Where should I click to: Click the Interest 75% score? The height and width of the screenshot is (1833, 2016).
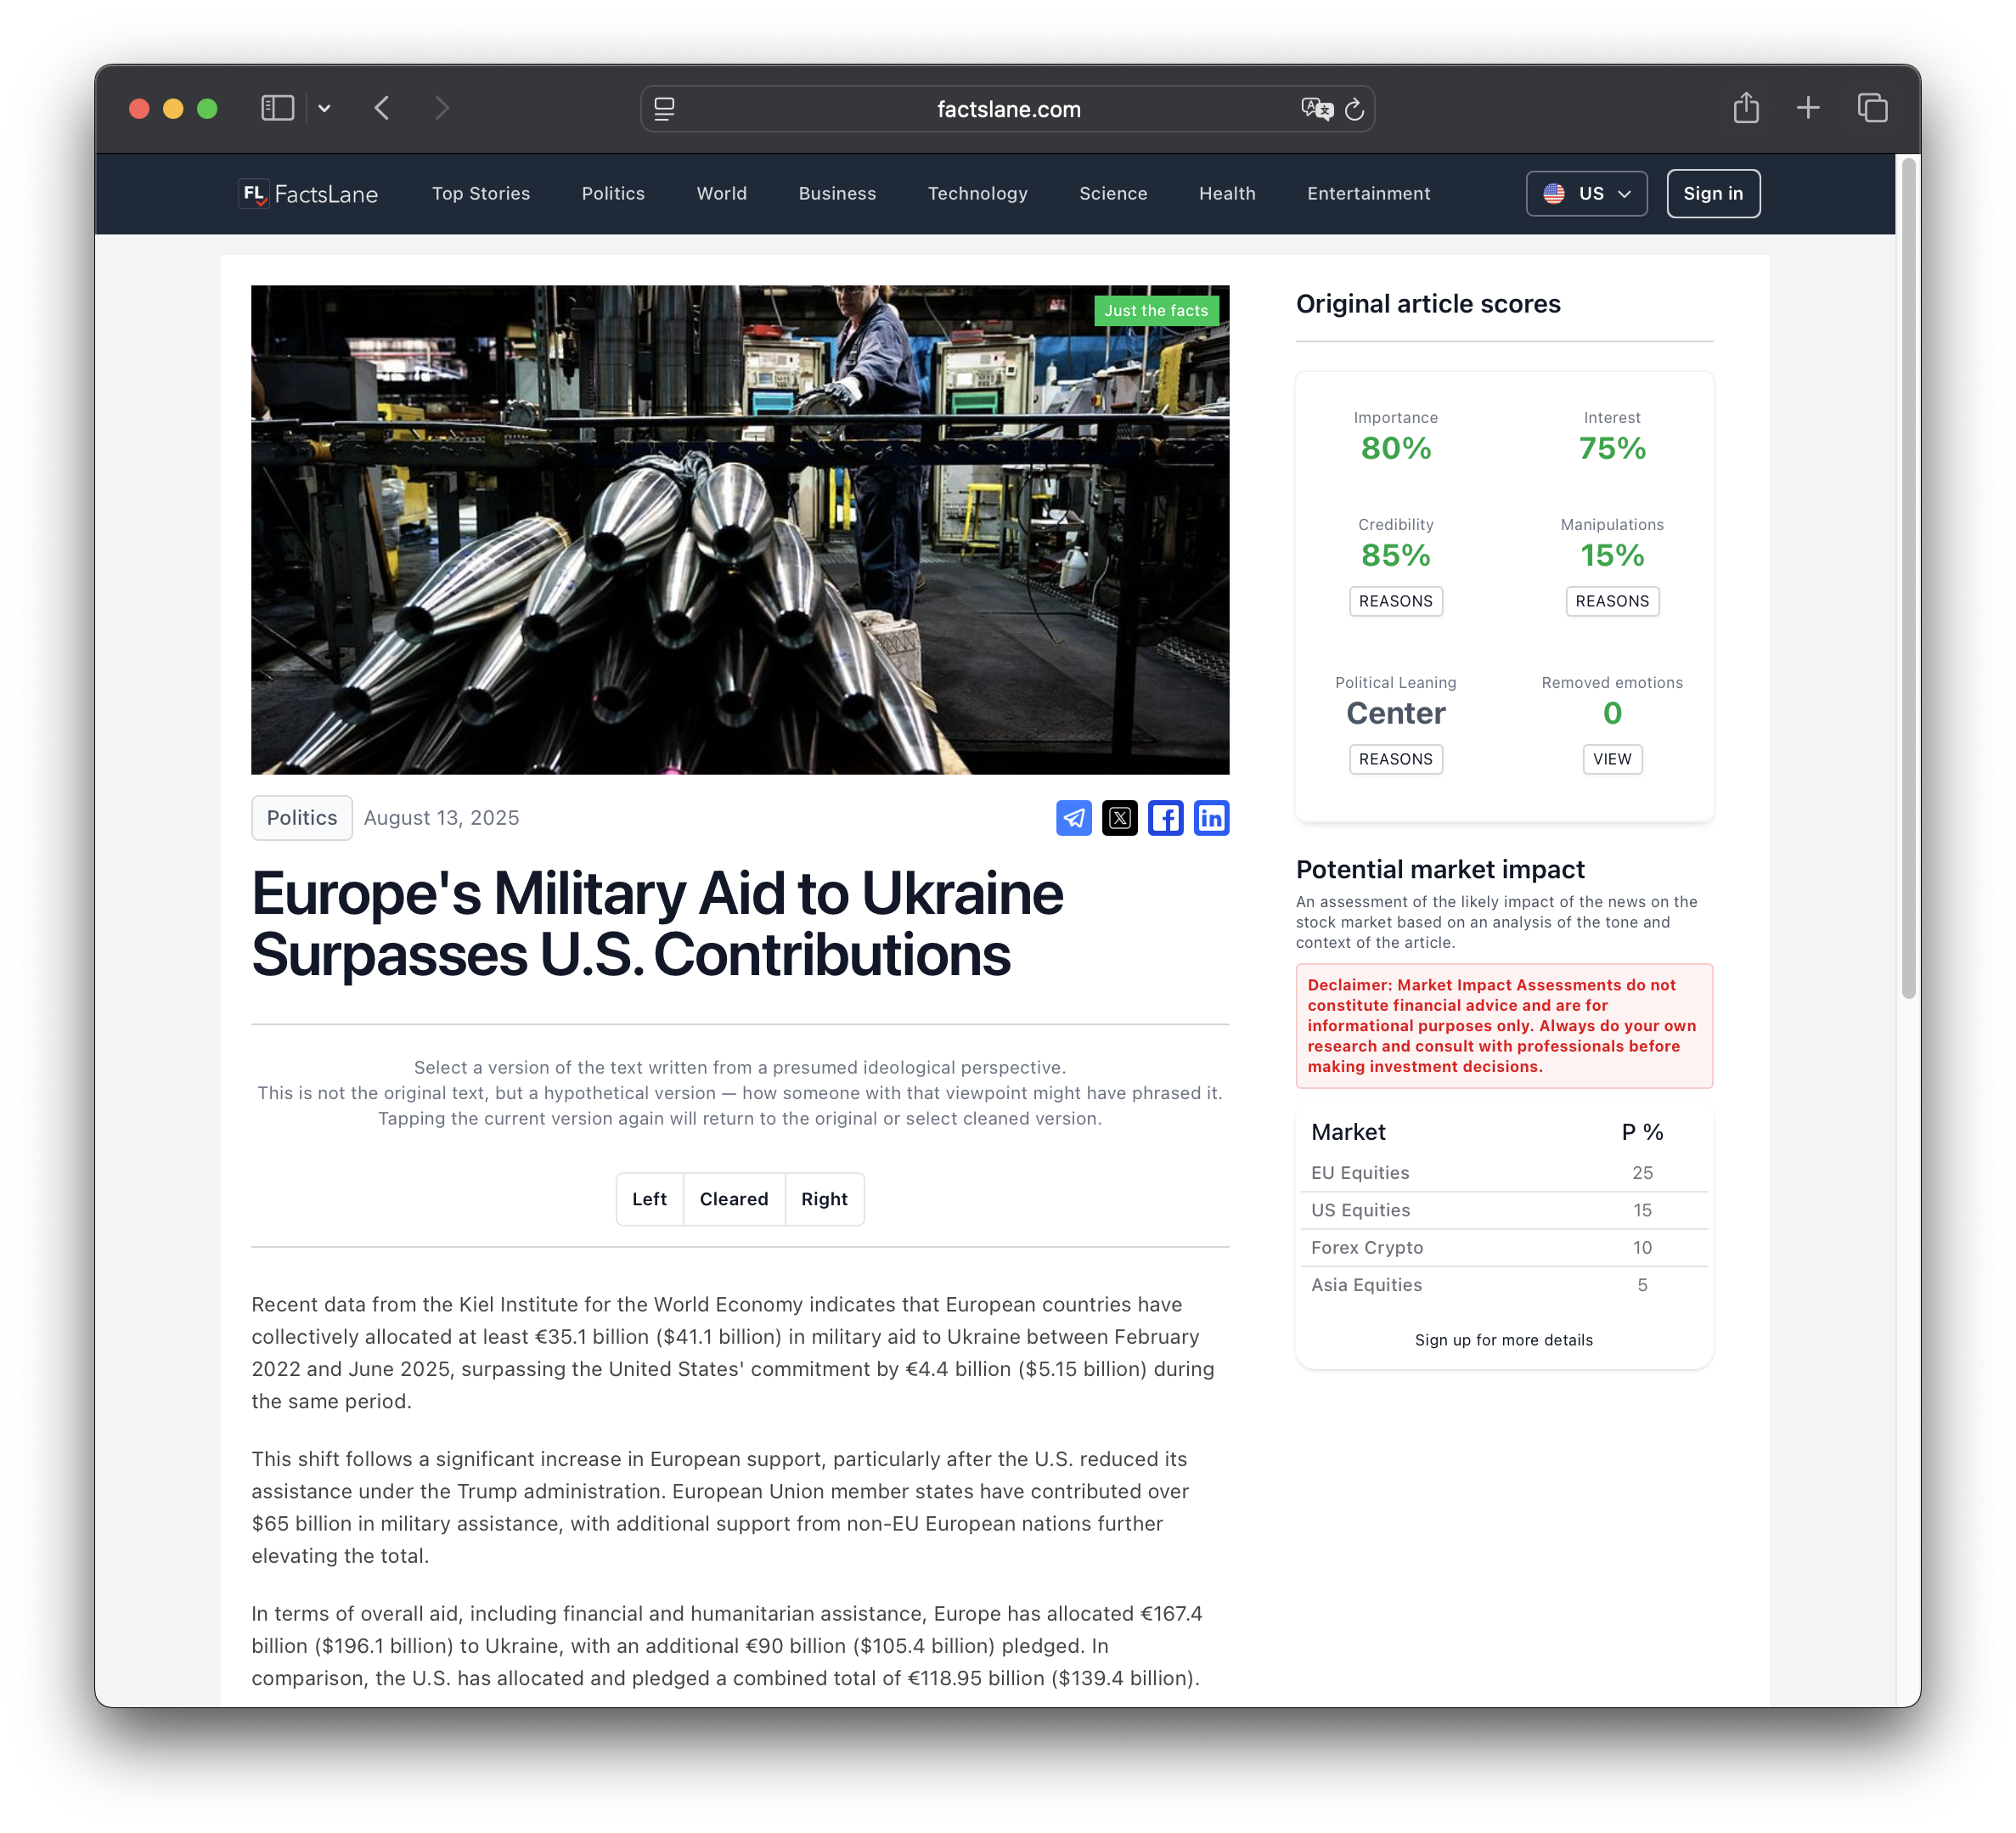[1612, 448]
